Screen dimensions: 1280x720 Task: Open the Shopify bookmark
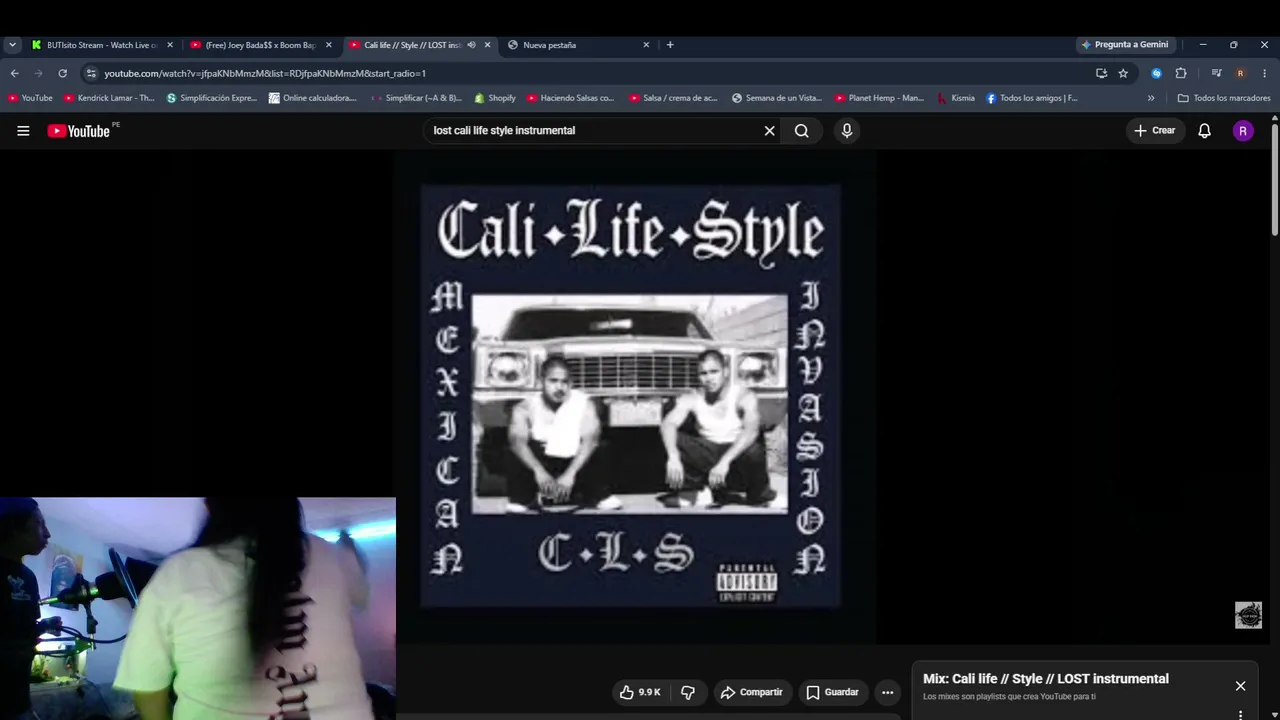[495, 98]
